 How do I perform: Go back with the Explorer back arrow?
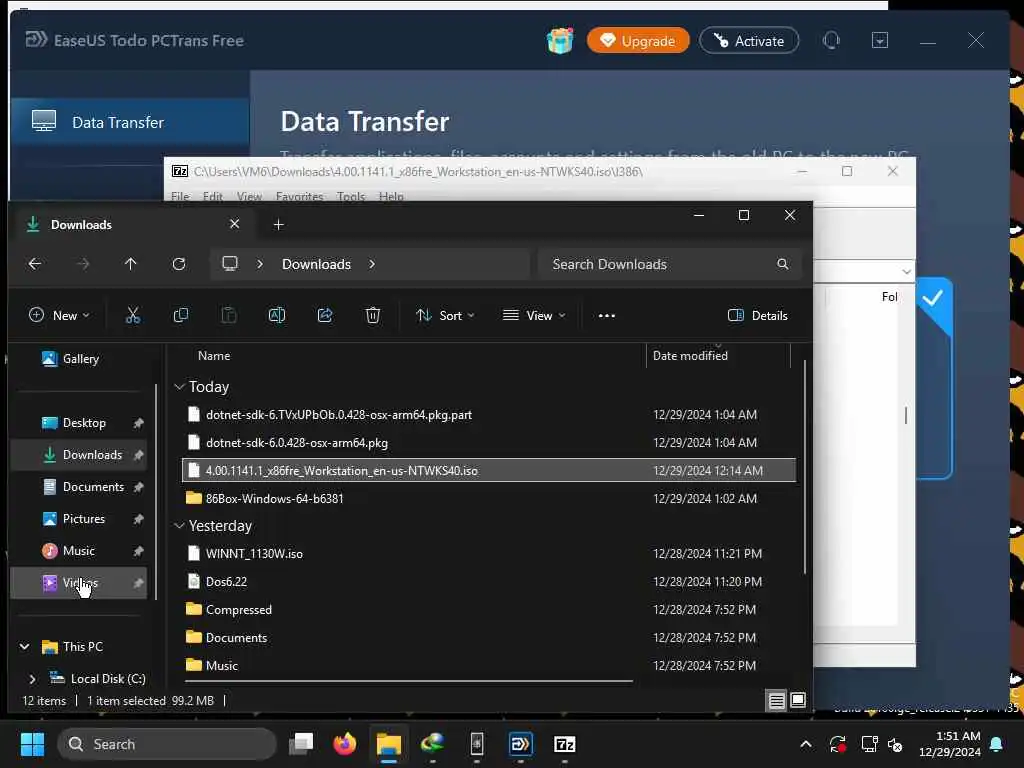click(35, 264)
